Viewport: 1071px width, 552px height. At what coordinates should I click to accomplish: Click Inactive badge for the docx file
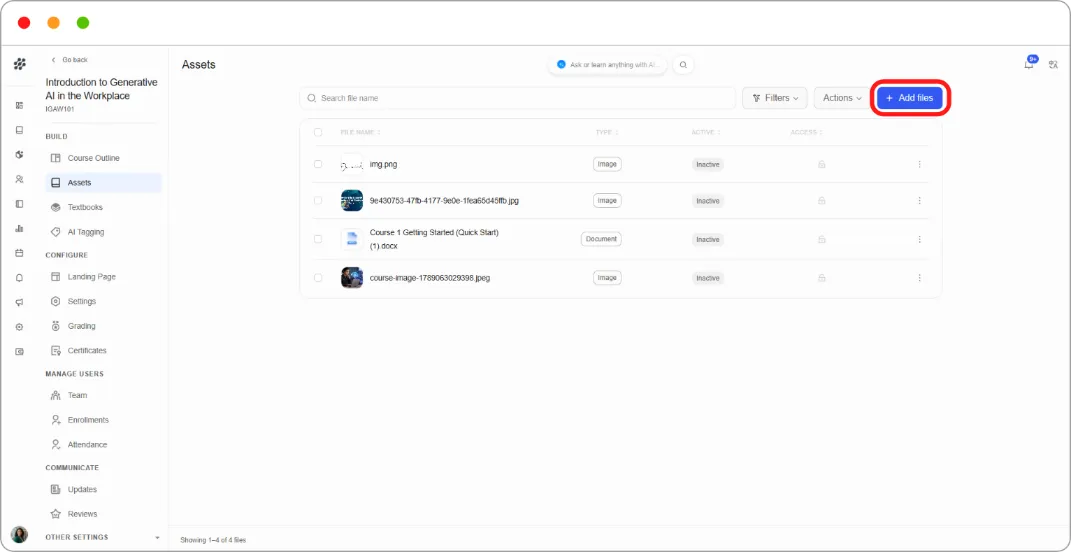708,240
